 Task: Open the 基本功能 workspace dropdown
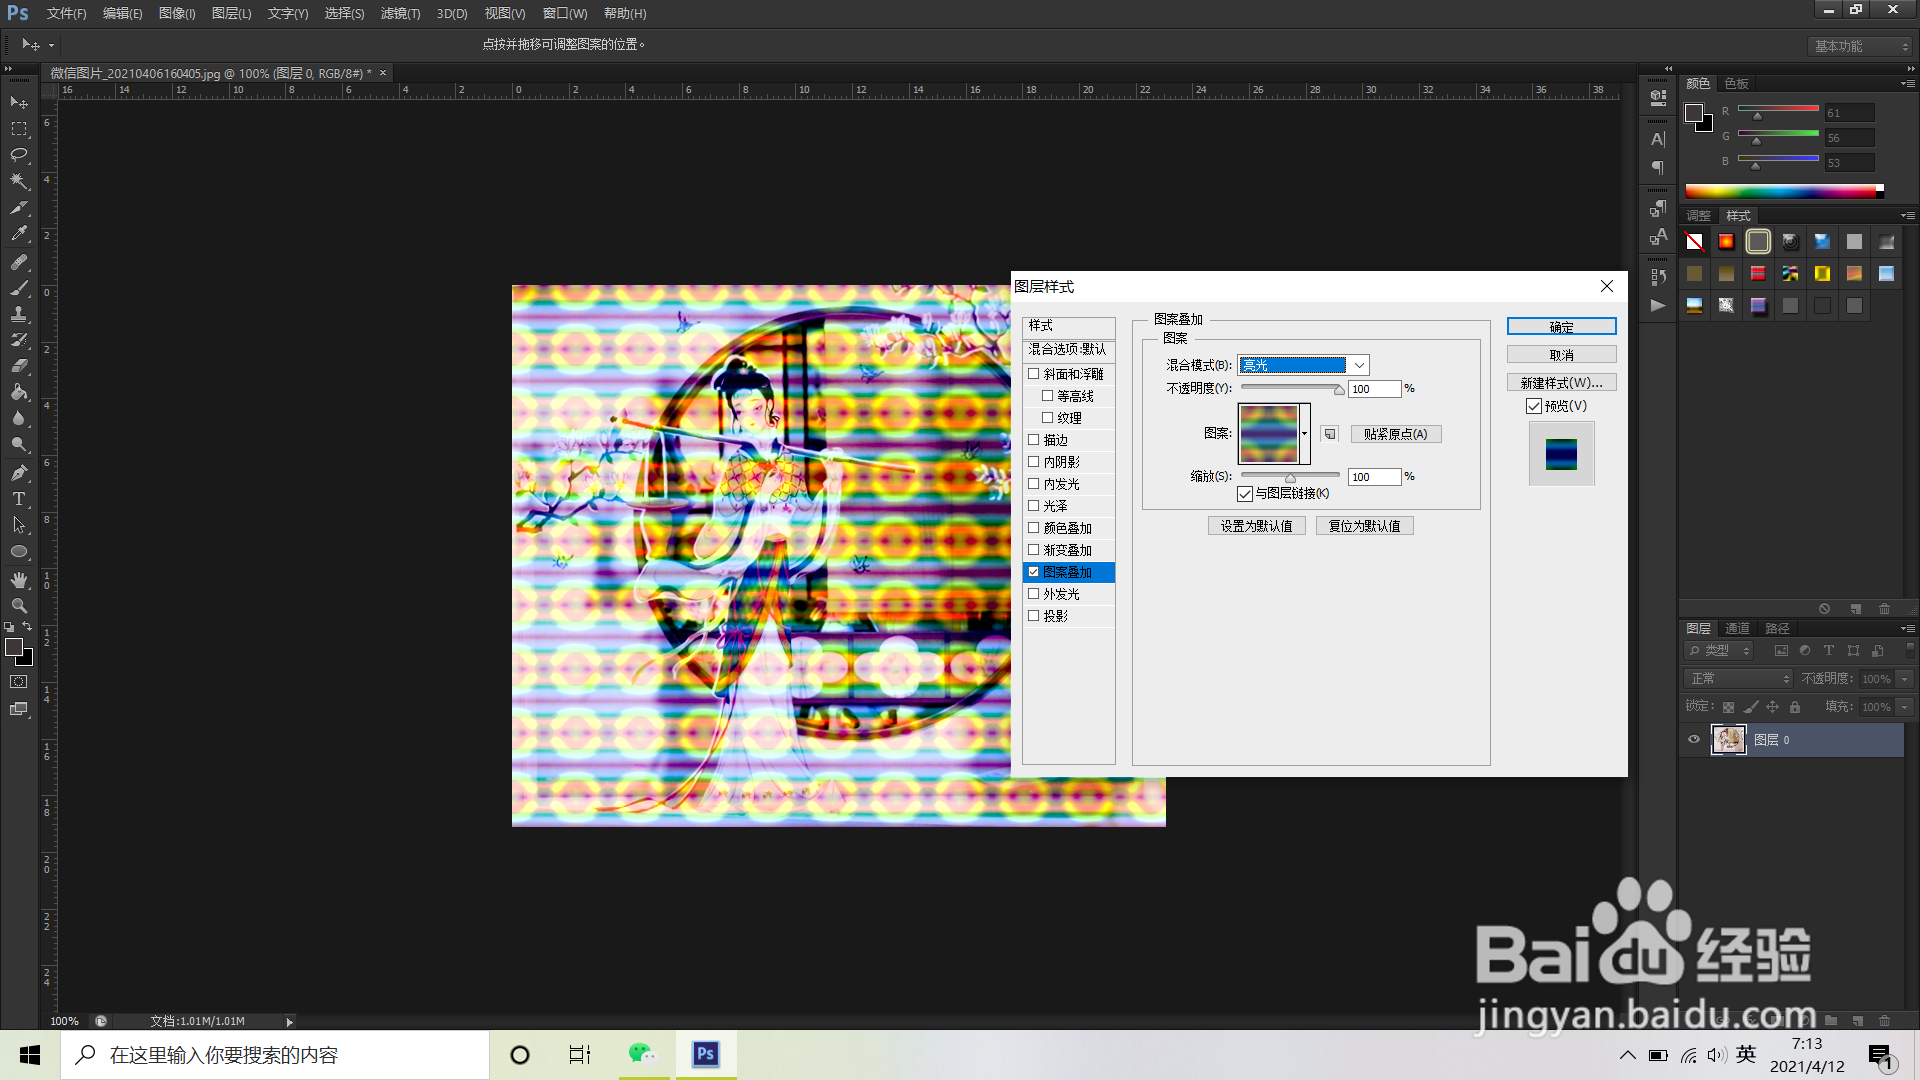tap(1860, 46)
